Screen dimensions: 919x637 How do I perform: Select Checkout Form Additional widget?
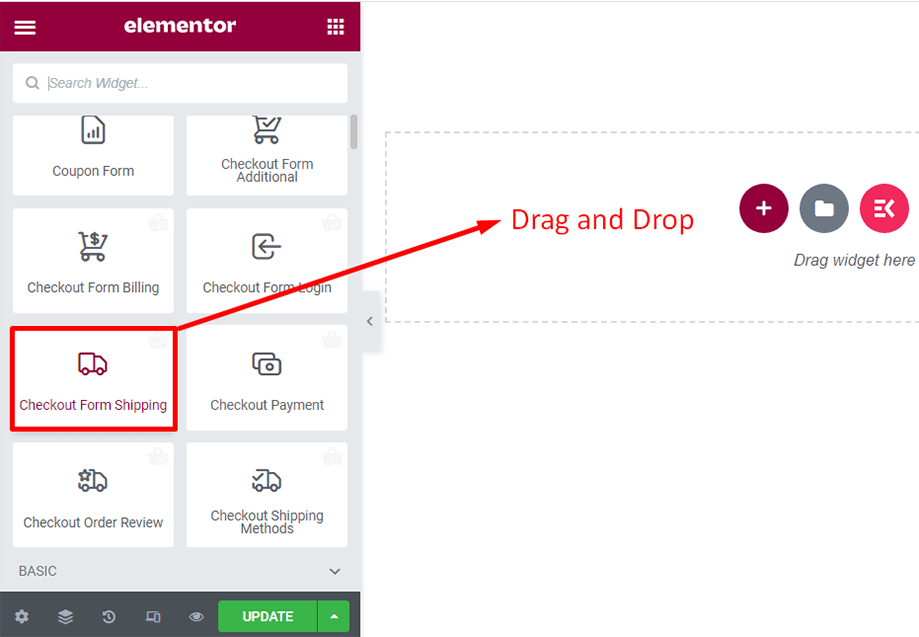click(267, 155)
